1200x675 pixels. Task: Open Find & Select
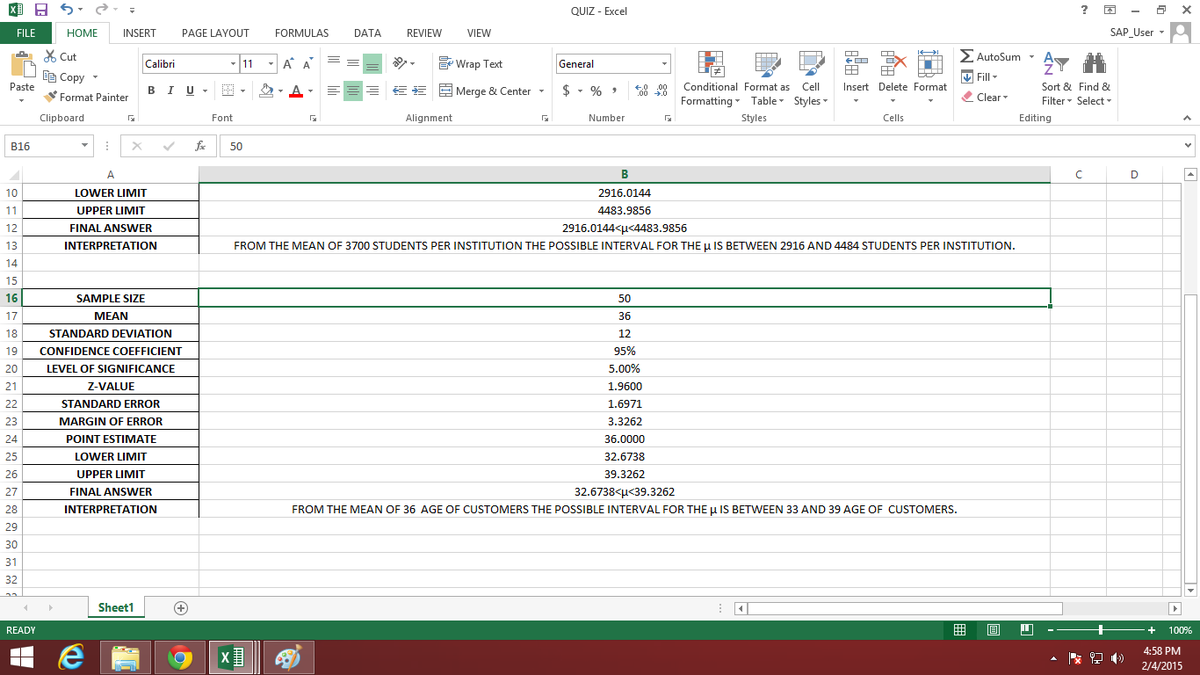(x=1092, y=78)
